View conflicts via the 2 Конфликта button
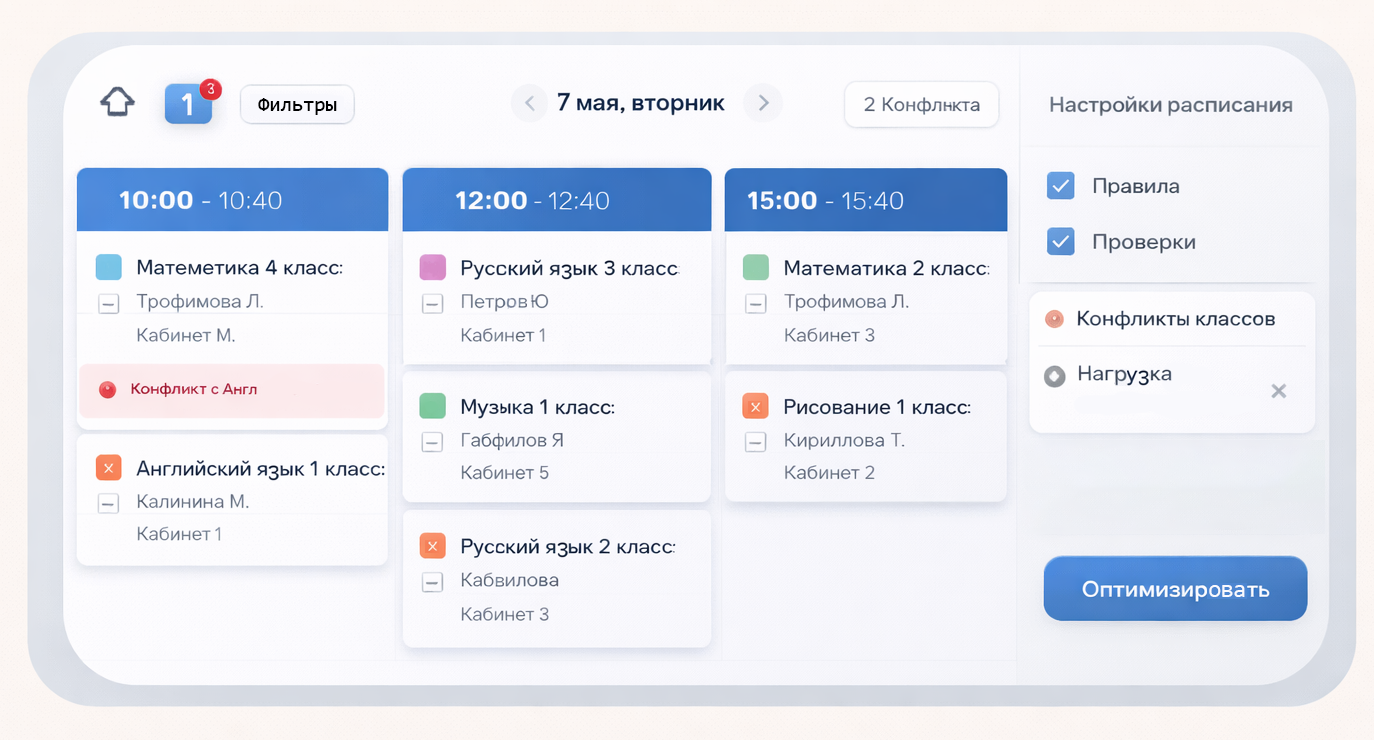This screenshot has width=1374, height=740. coord(921,104)
